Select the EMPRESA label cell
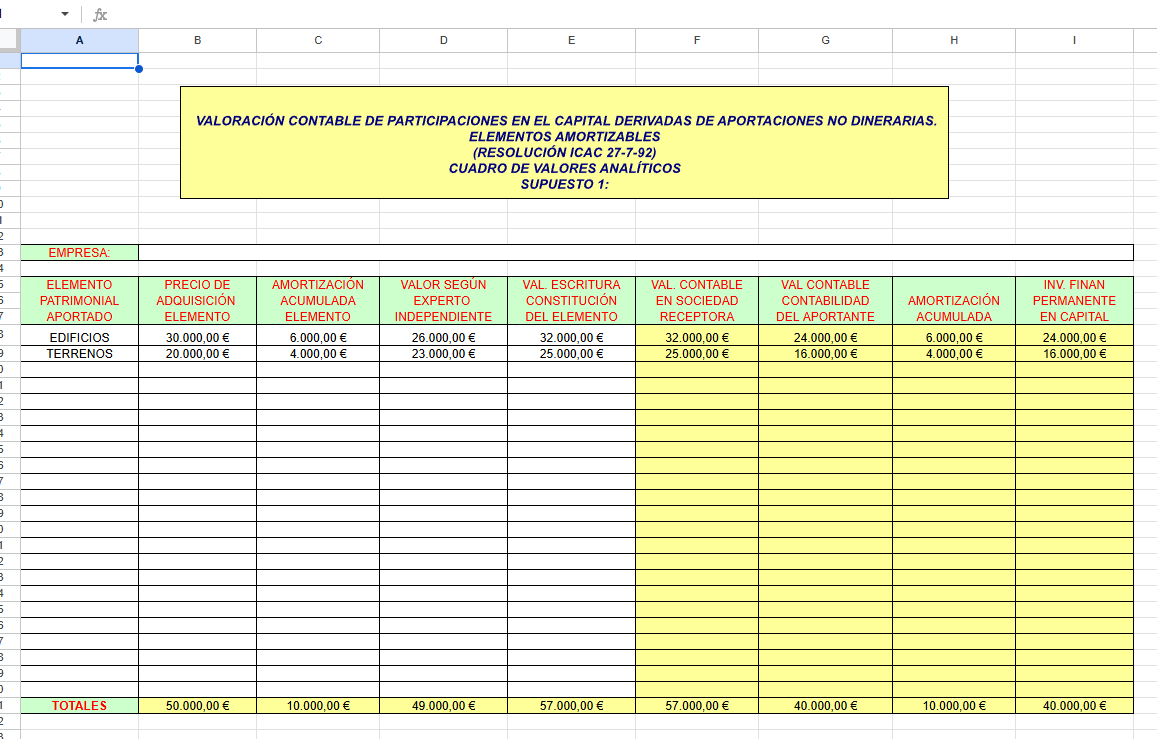This screenshot has height=739, width=1157. pos(79,253)
